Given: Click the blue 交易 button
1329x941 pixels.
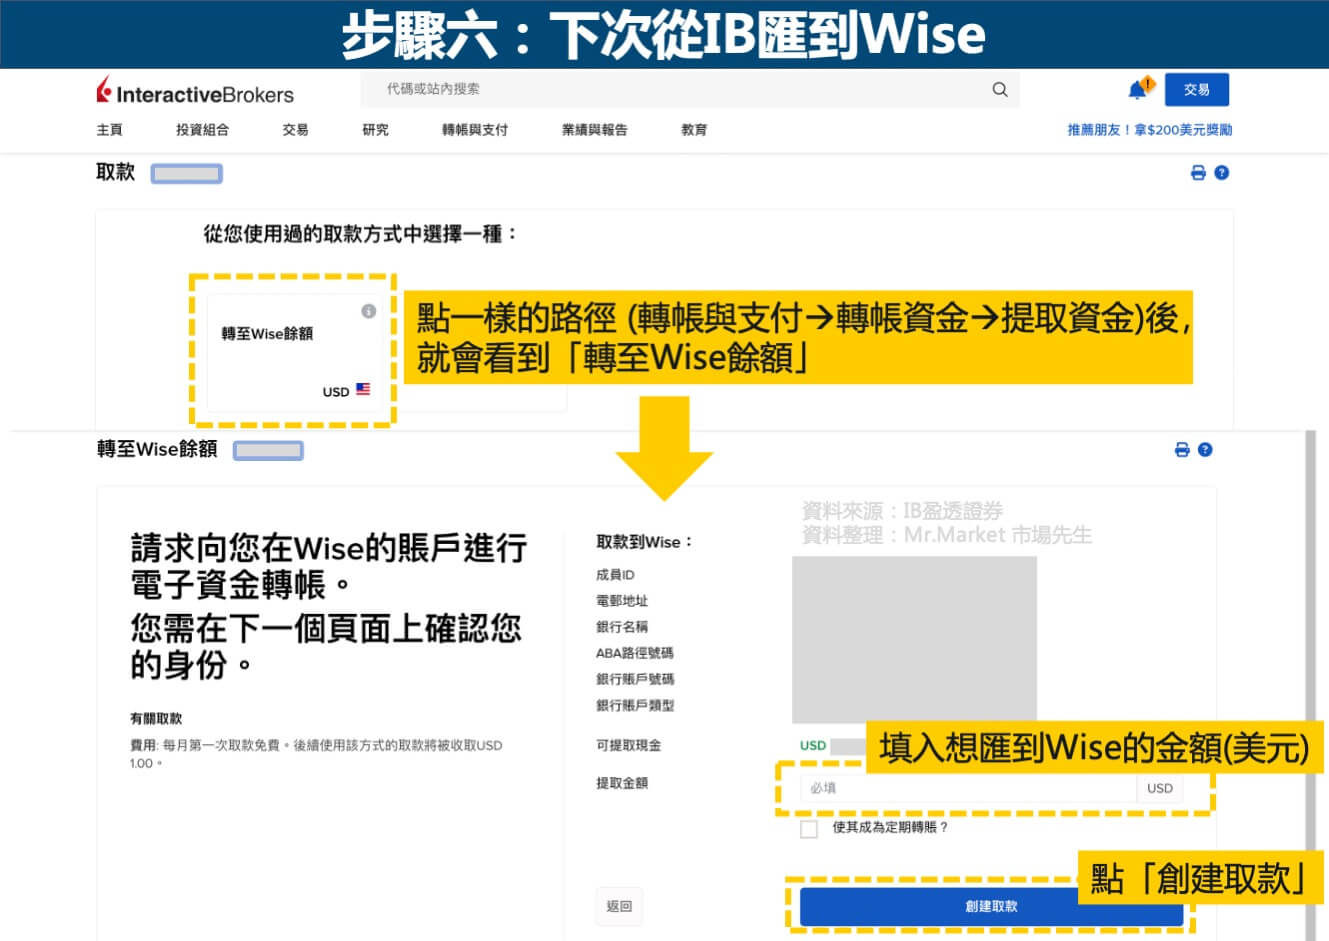Looking at the screenshot, I should pos(1196,89).
